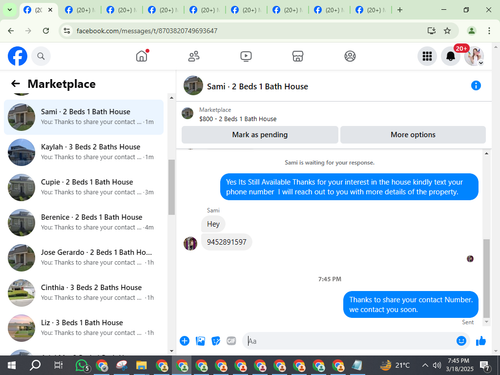
Task: Click the chat scroll up arrow
Action: pos(487,154)
